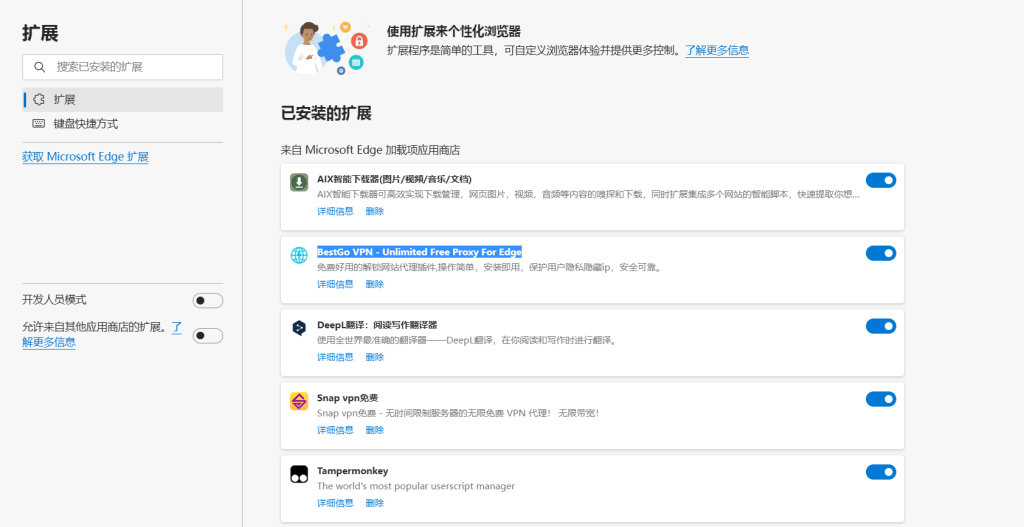Click the 使用扩展来个性化浏览器 heading
1024x527 pixels.
pos(453,31)
